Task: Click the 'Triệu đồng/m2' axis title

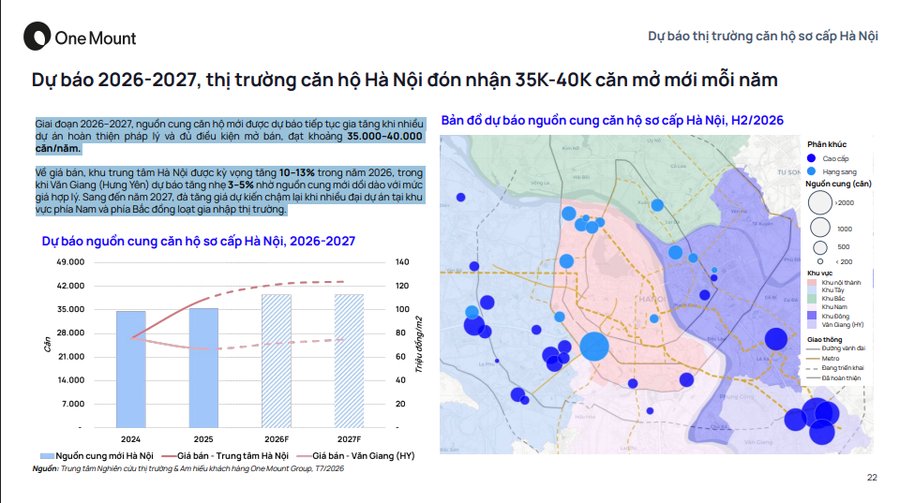Action: coord(419,345)
